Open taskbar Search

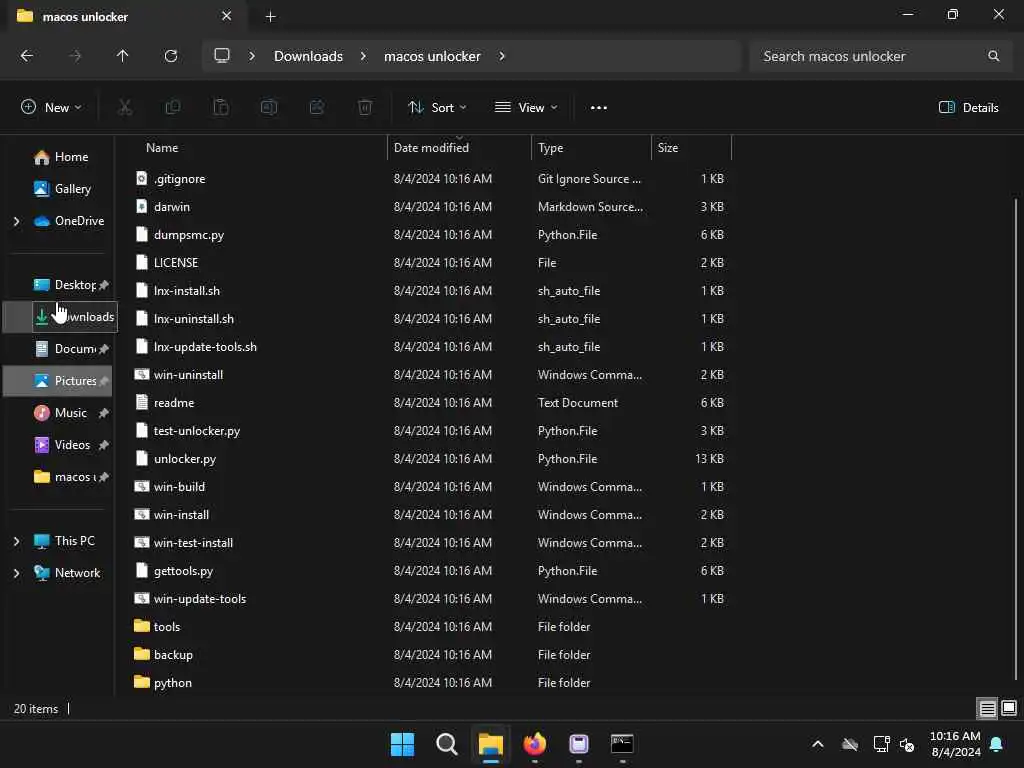point(447,744)
